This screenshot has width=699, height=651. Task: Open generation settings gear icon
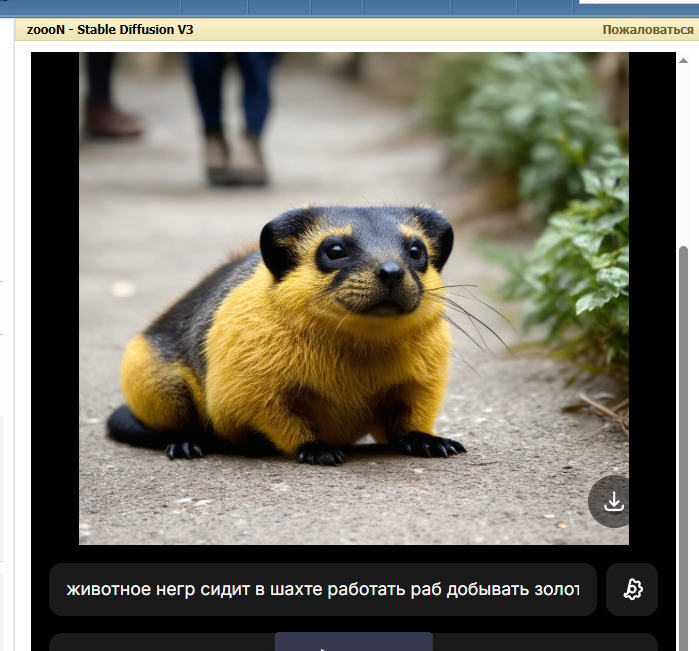632,589
